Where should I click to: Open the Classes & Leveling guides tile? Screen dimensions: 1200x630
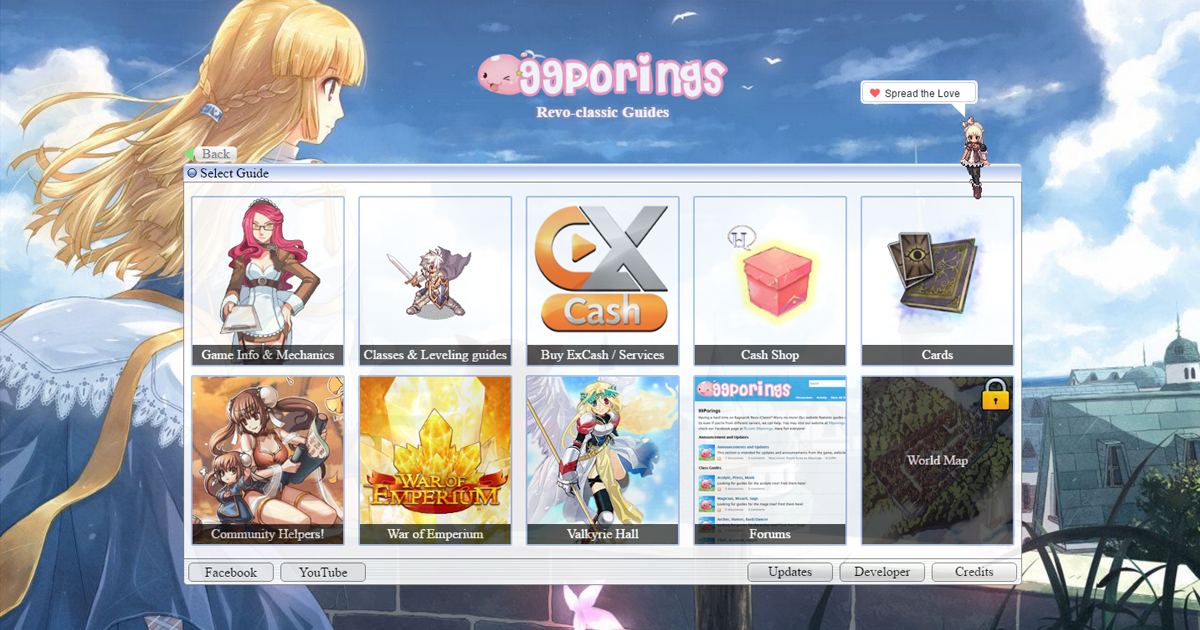435,281
